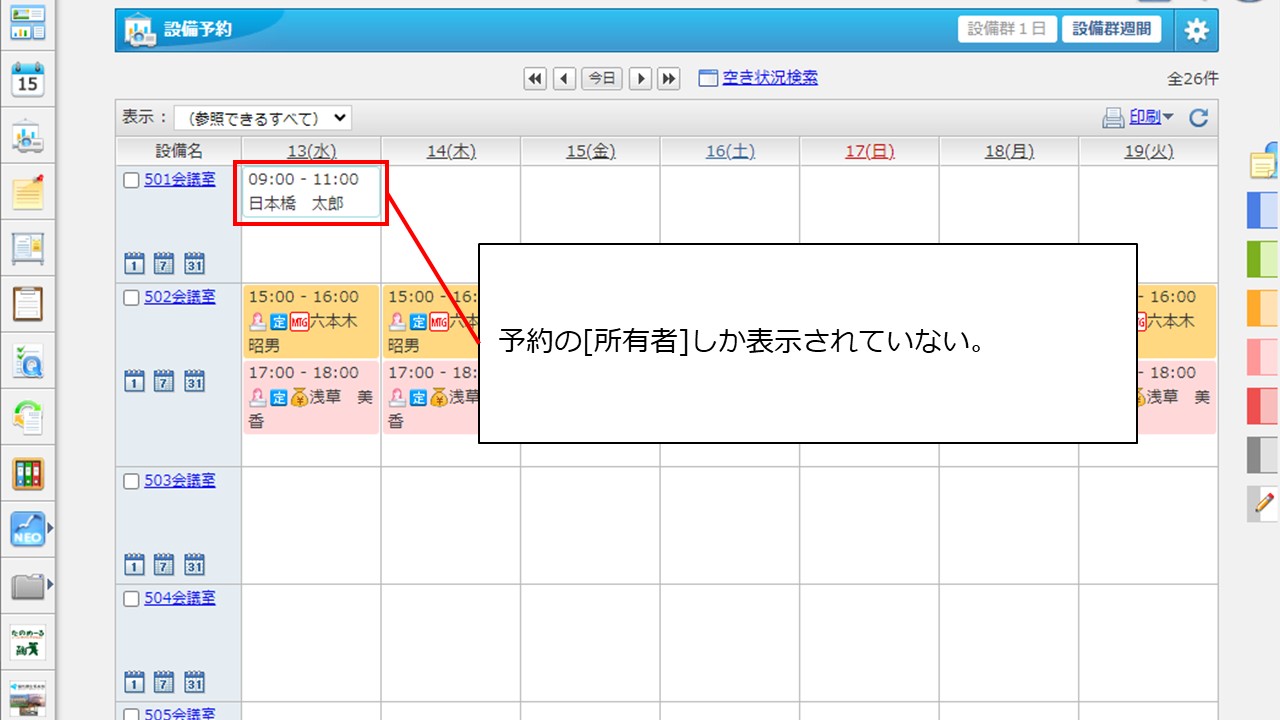The image size is (1280, 720).
Task: Switch to 設備群1日 view tab
Action: (x=1006, y=29)
